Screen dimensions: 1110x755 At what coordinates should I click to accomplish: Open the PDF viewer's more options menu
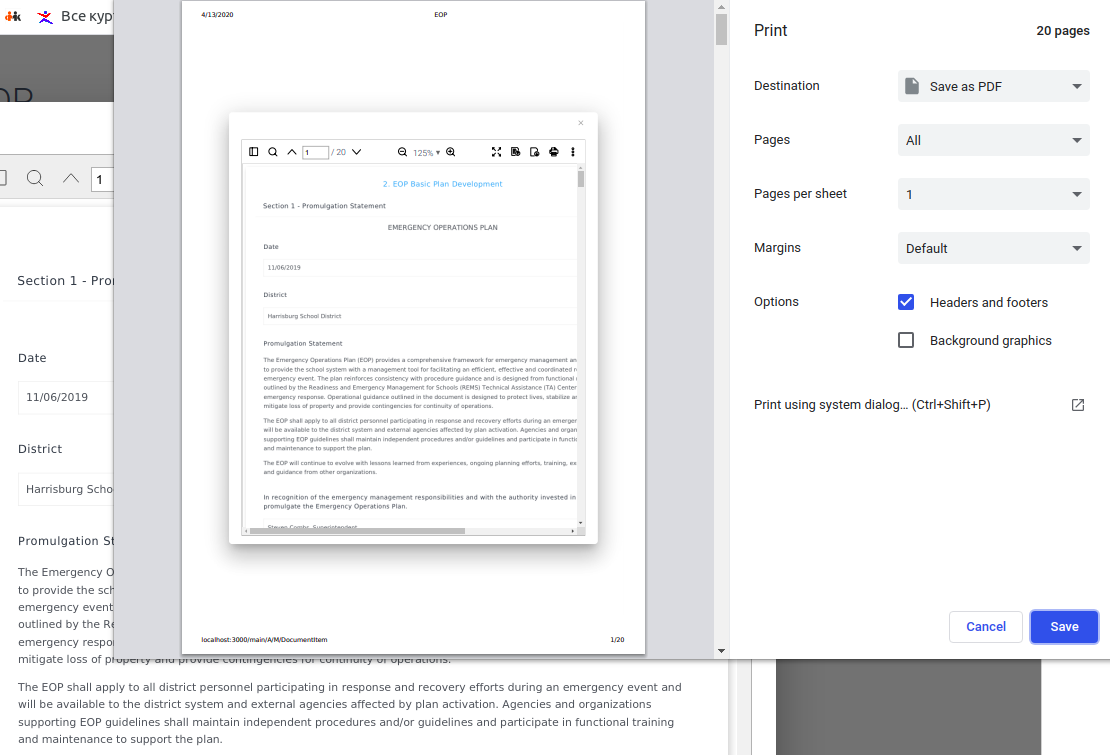[x=572, y=151]
